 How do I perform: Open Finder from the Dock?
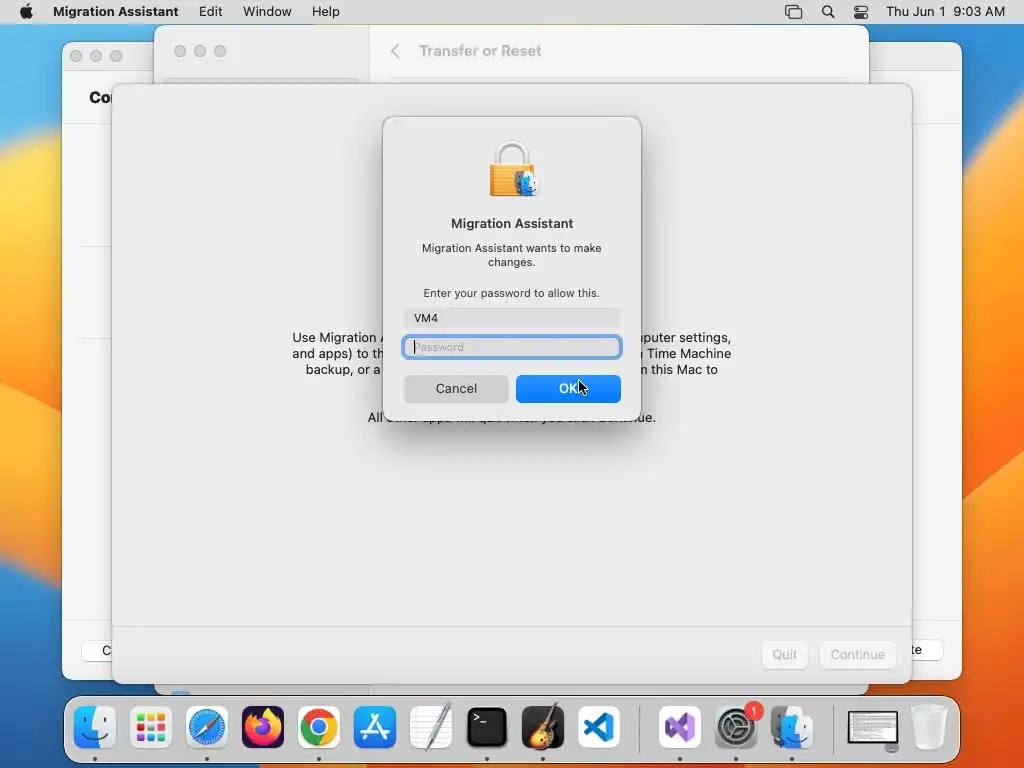click(x=95, y=727)
